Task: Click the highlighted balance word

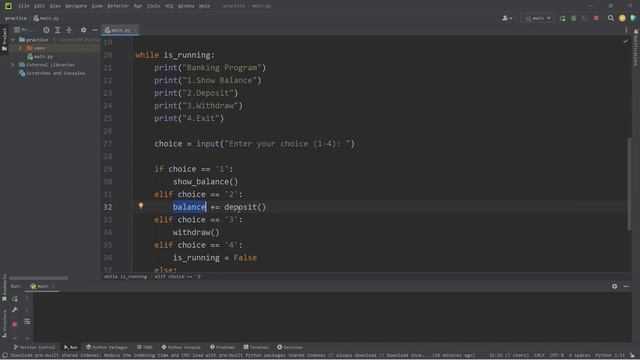Action: 189,207
